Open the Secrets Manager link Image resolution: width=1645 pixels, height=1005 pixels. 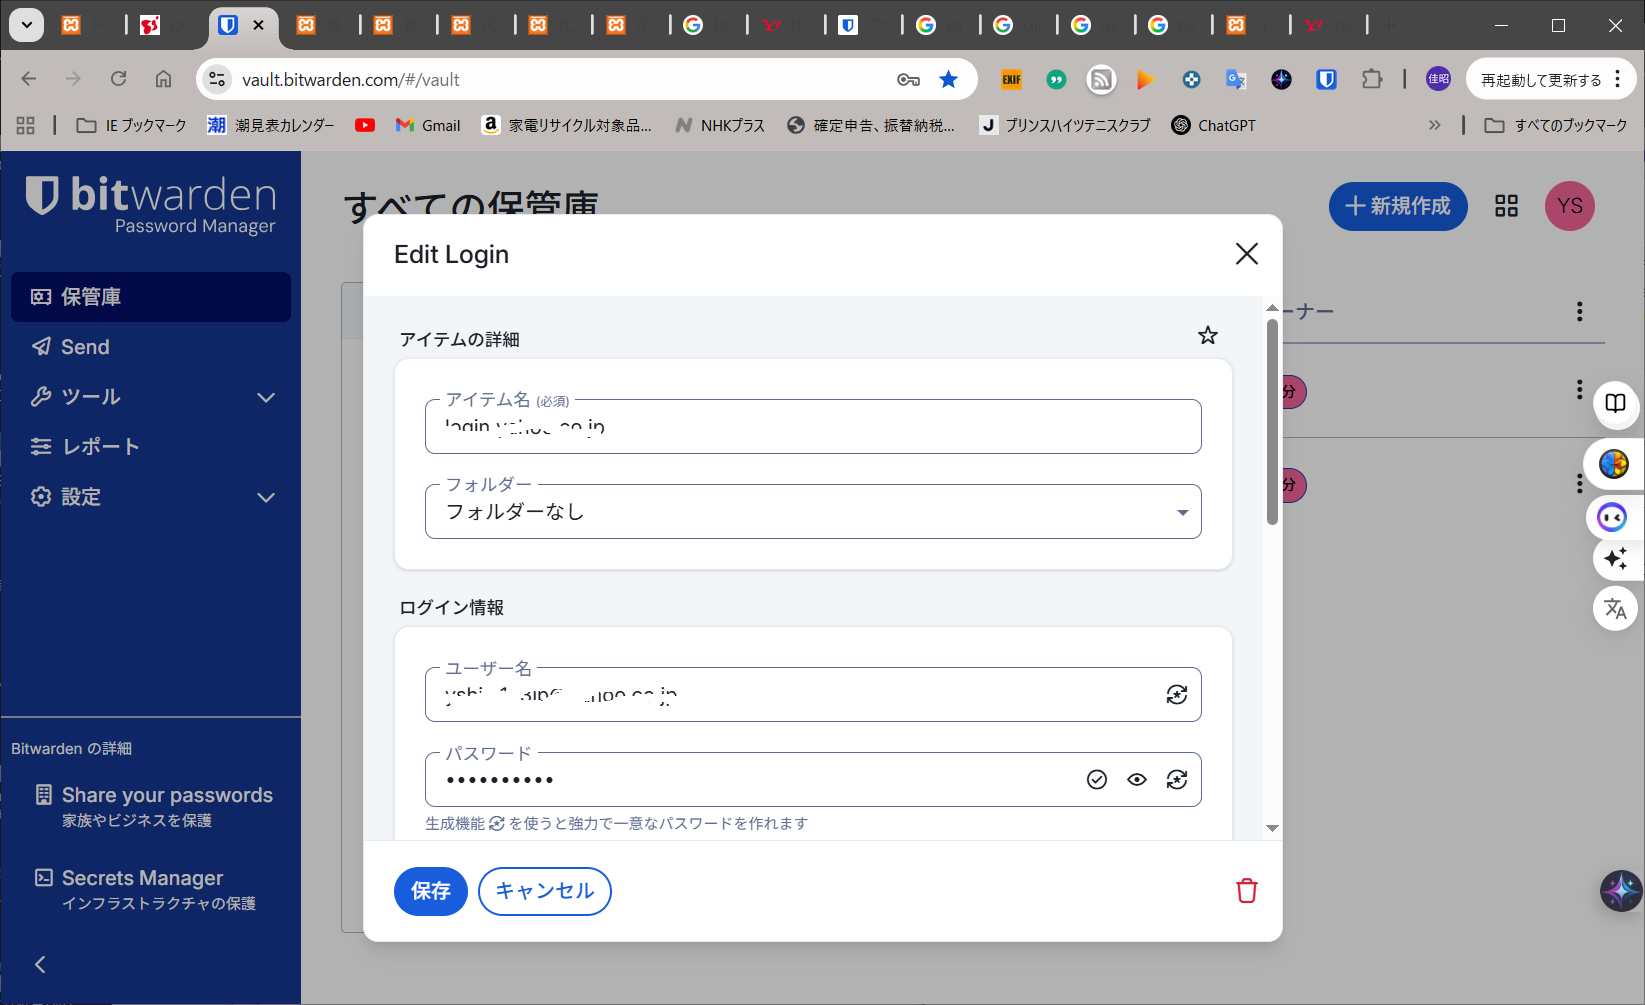142,878
